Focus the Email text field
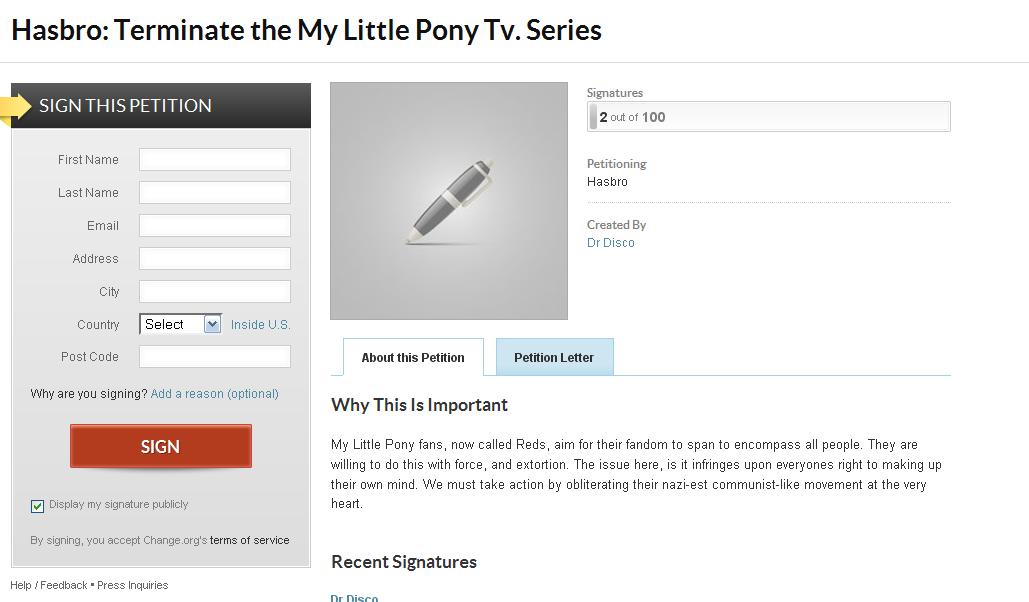 tap(215, 226)
